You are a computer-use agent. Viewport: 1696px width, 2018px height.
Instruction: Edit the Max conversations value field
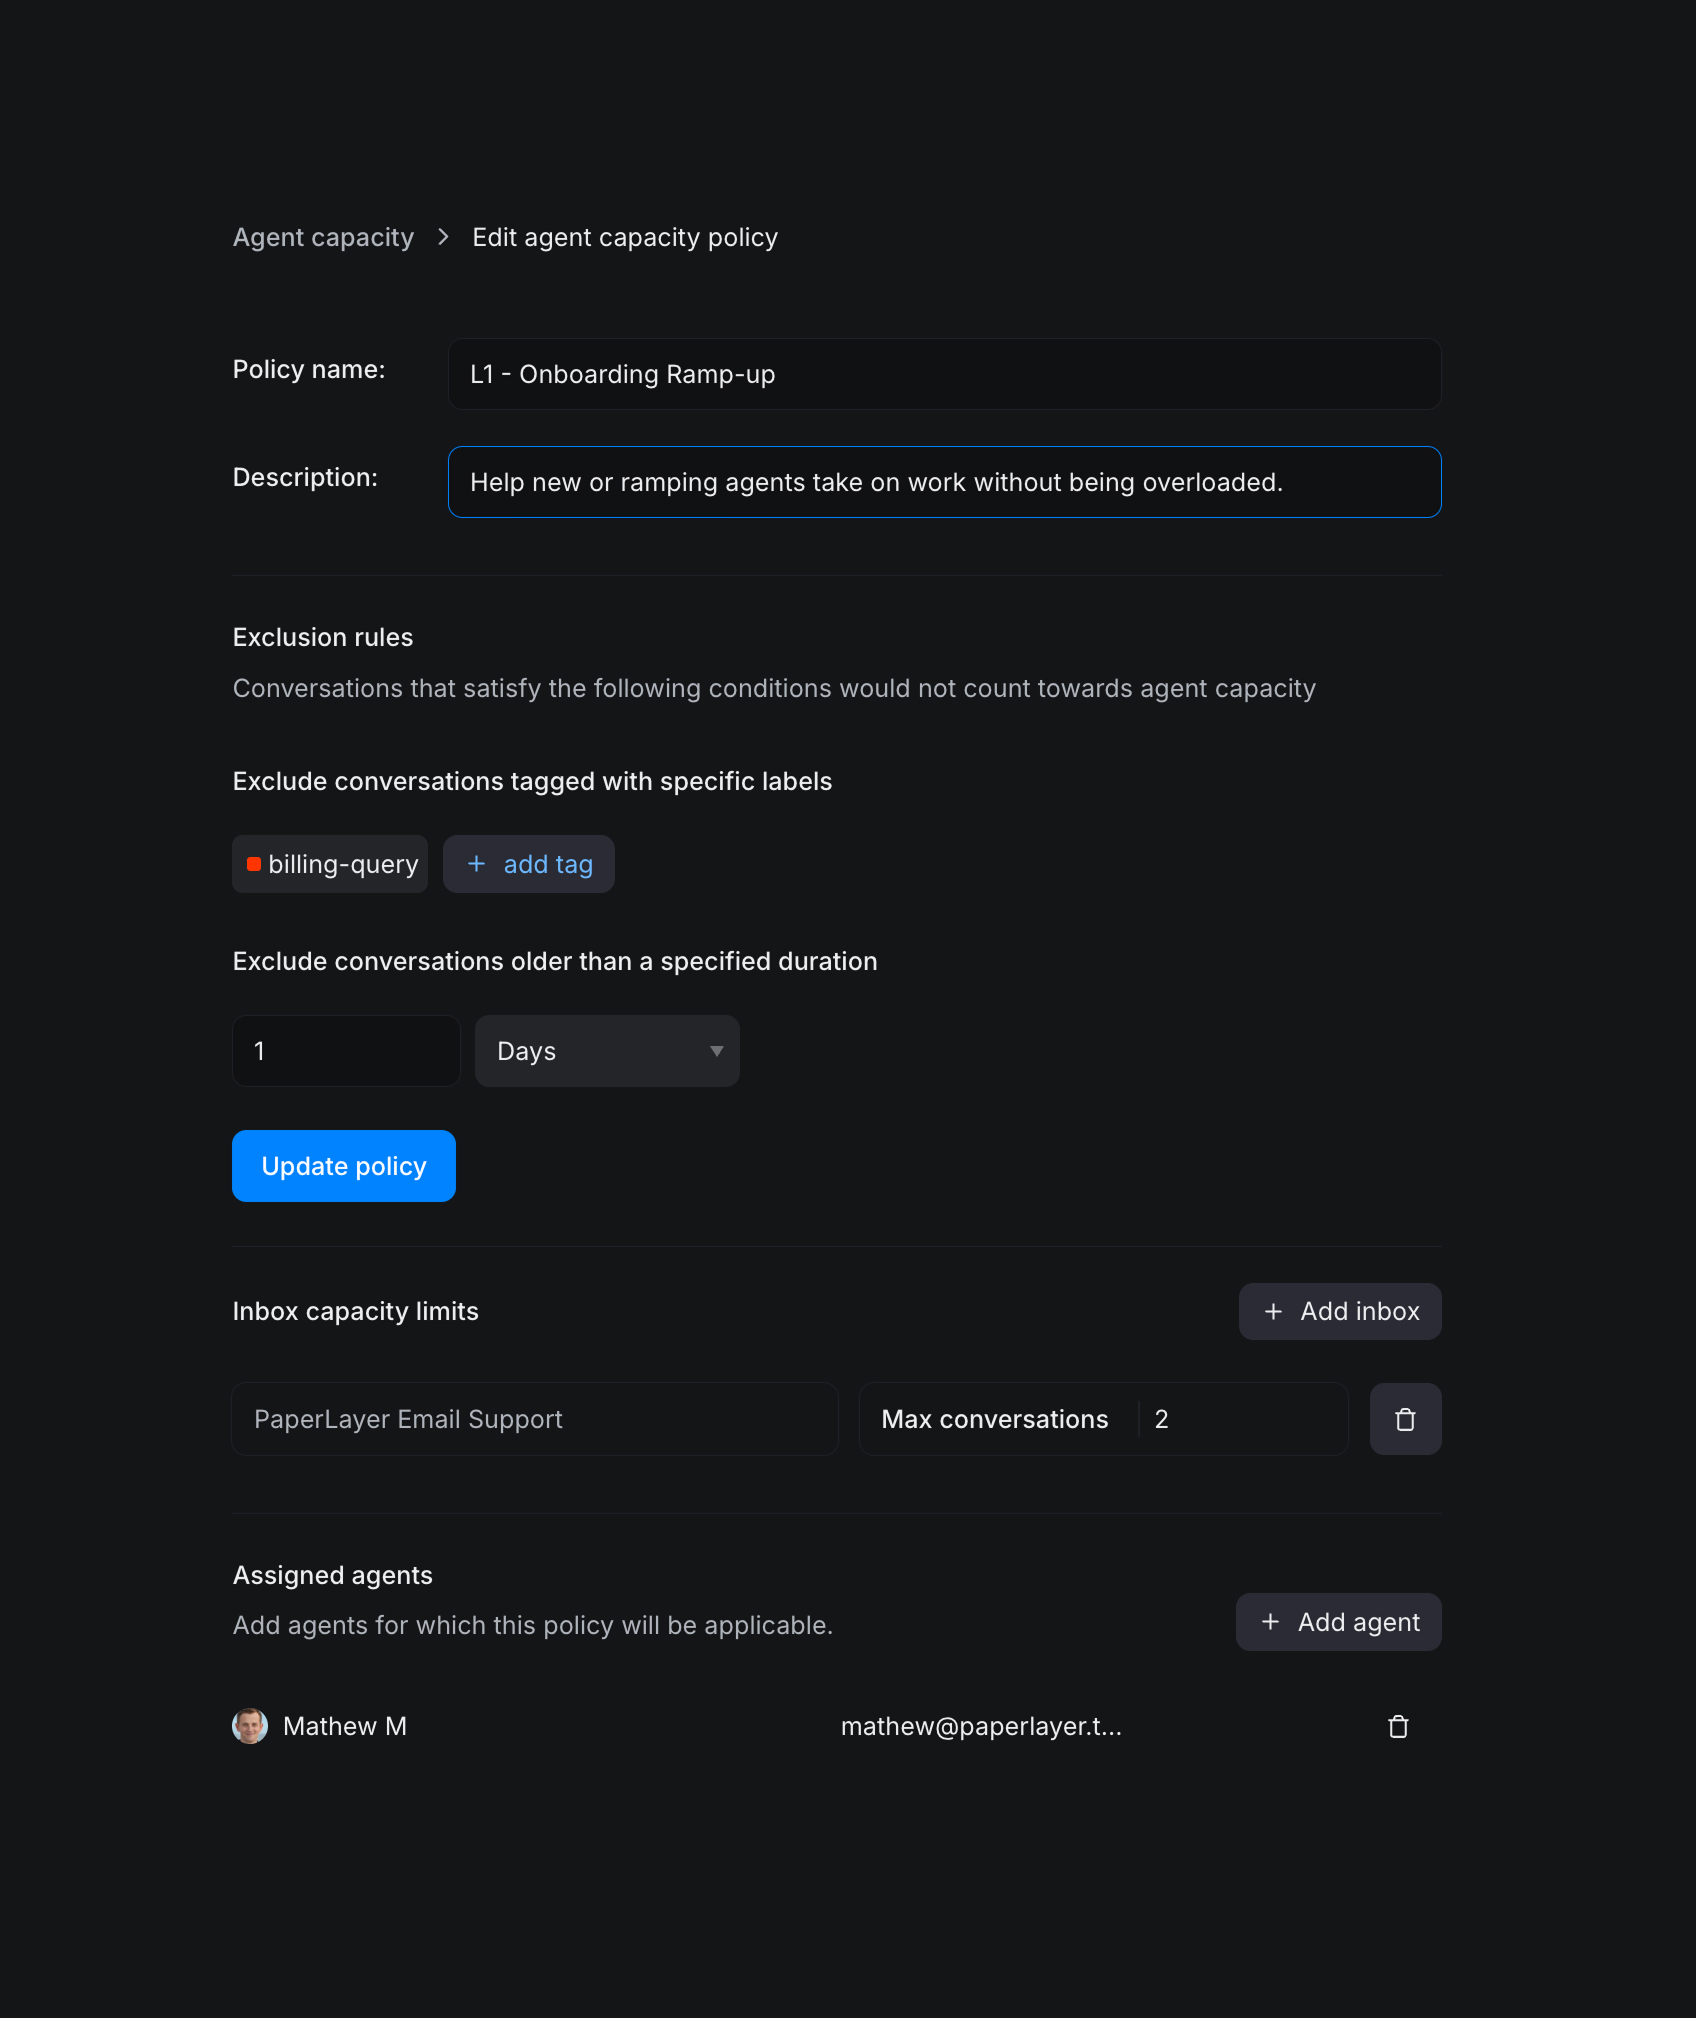pyautogui.click(x=1243, y=1419)
